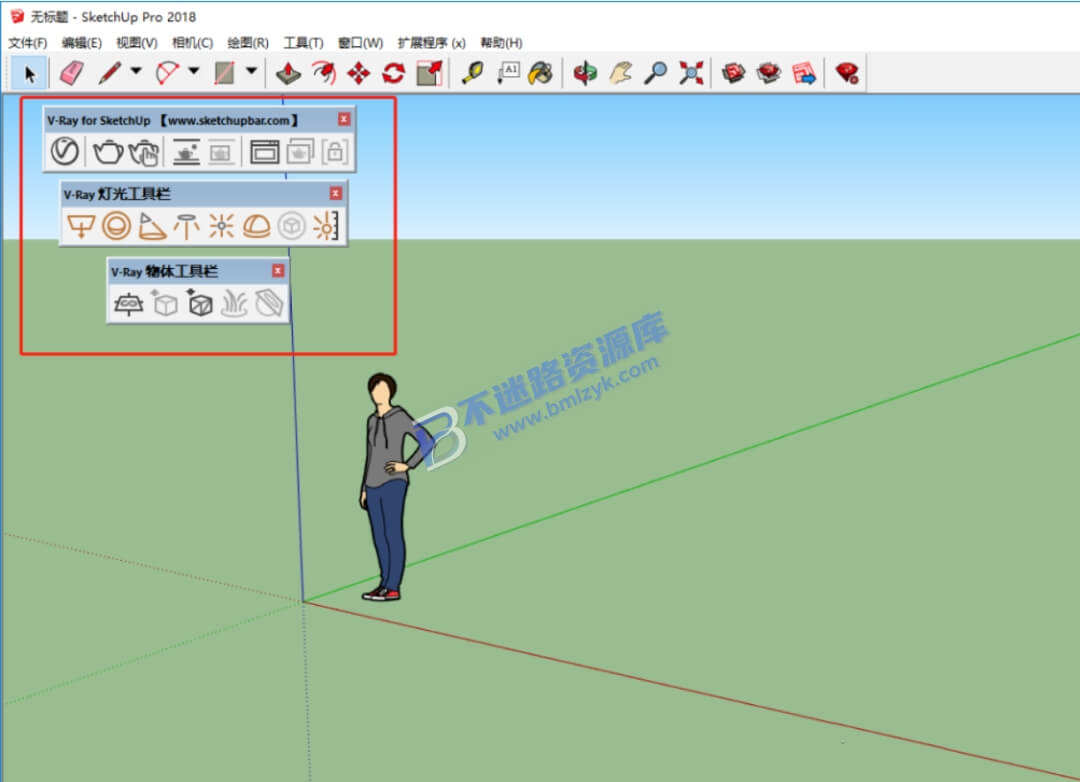
Task: Expand the Rectangle shapes dropdown arrow
Action: (251, 71)
